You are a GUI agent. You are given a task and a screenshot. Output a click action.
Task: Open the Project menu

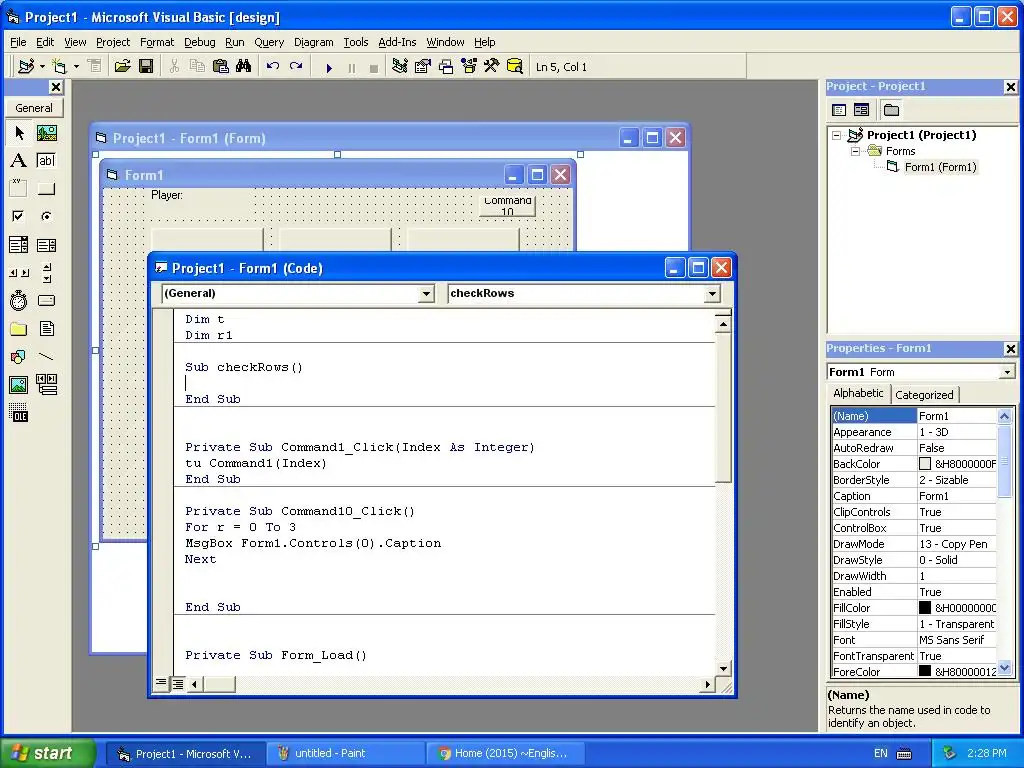(113, 42)
